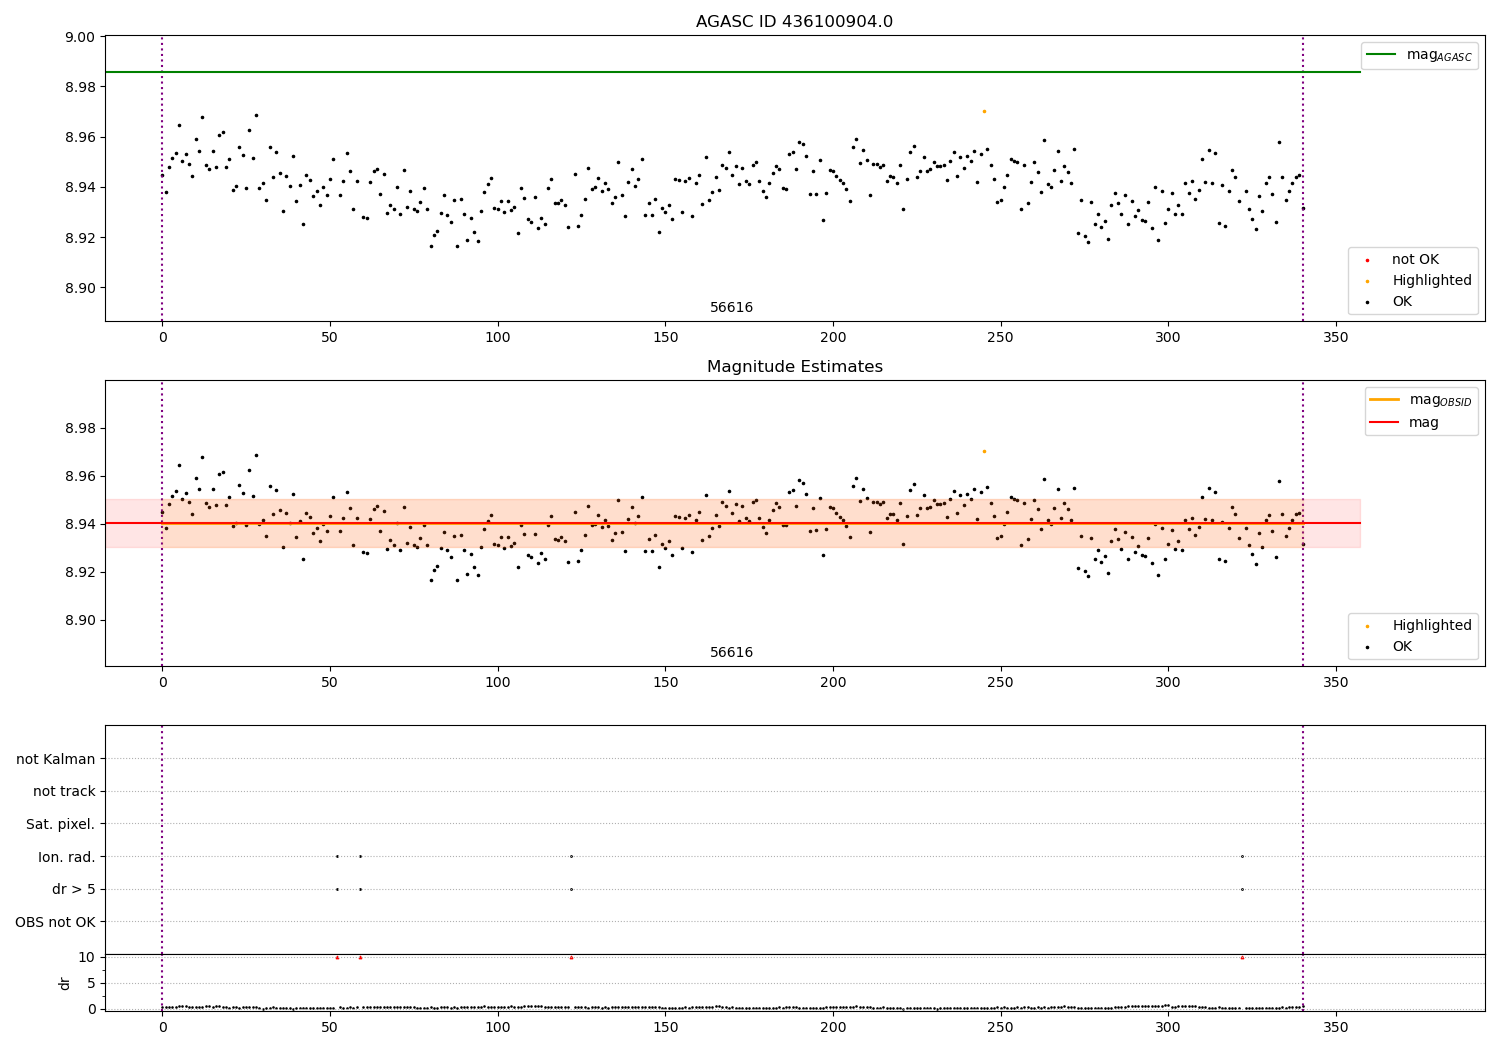Click orange line sample beside mag OBSID
Screen dimensions: 1500x1050
(x=1385, y=400)
